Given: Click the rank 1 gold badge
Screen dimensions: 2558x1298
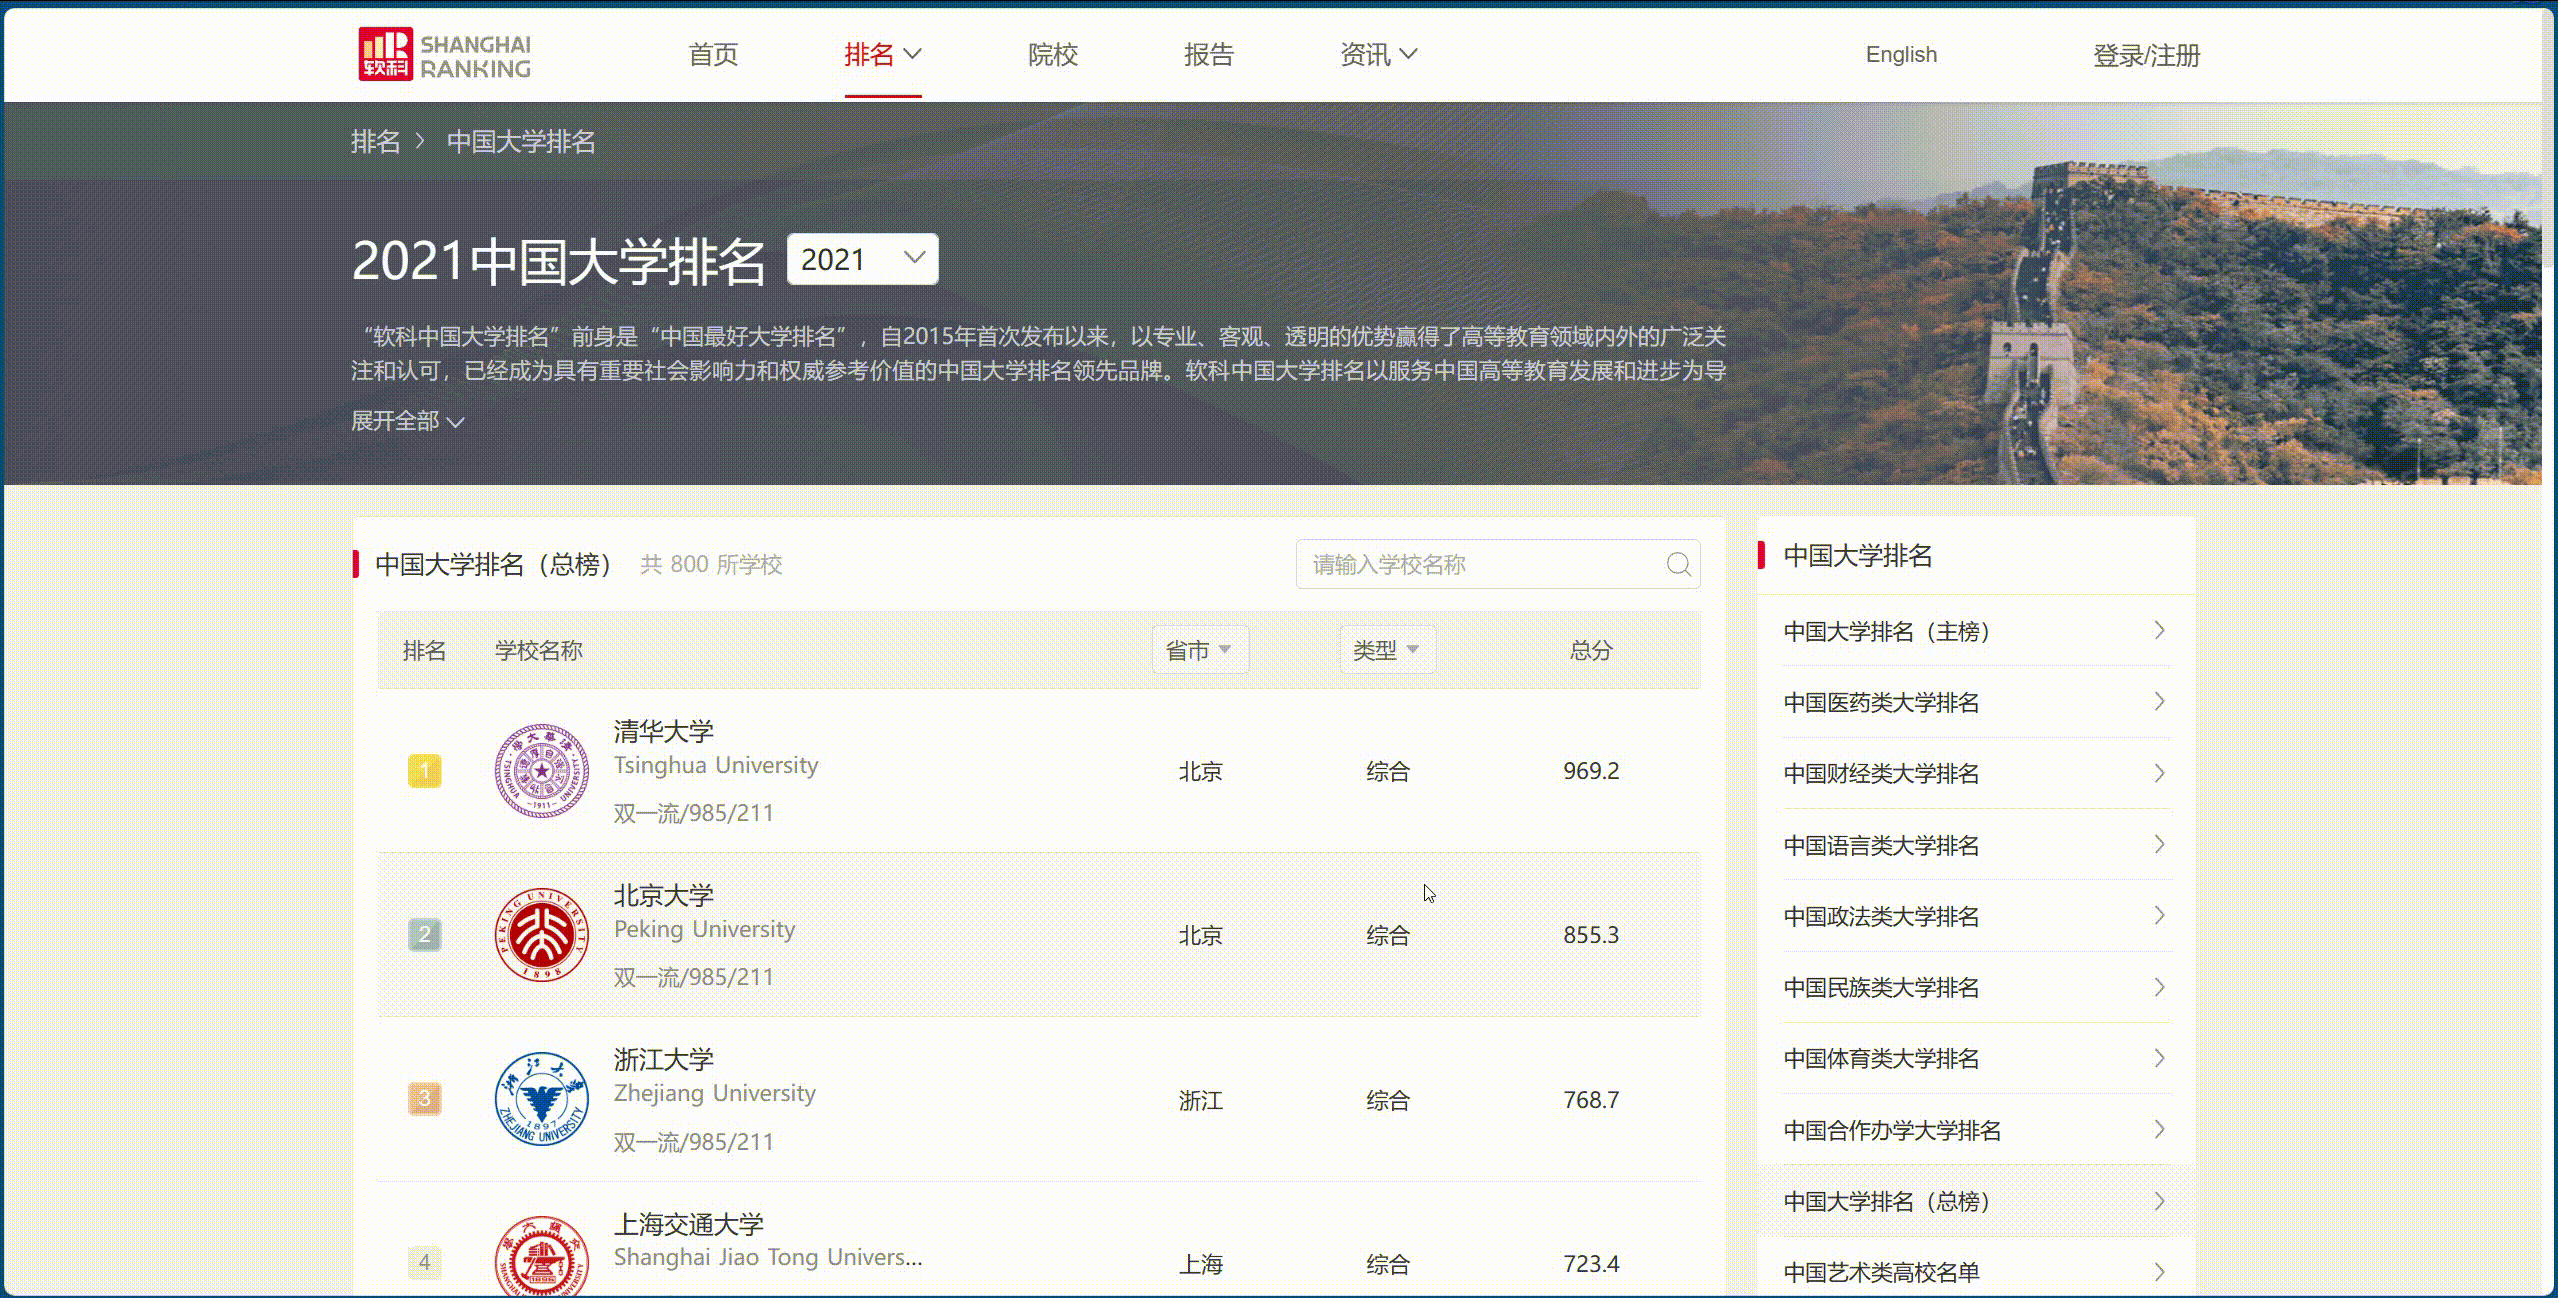Looking at the screenshot, I should (424, 771).
